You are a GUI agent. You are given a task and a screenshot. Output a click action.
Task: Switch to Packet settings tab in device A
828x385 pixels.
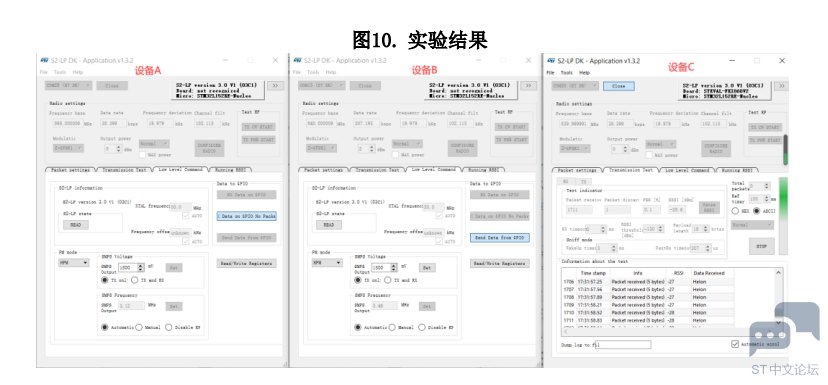pyautogui.click(x=71, y=170)
